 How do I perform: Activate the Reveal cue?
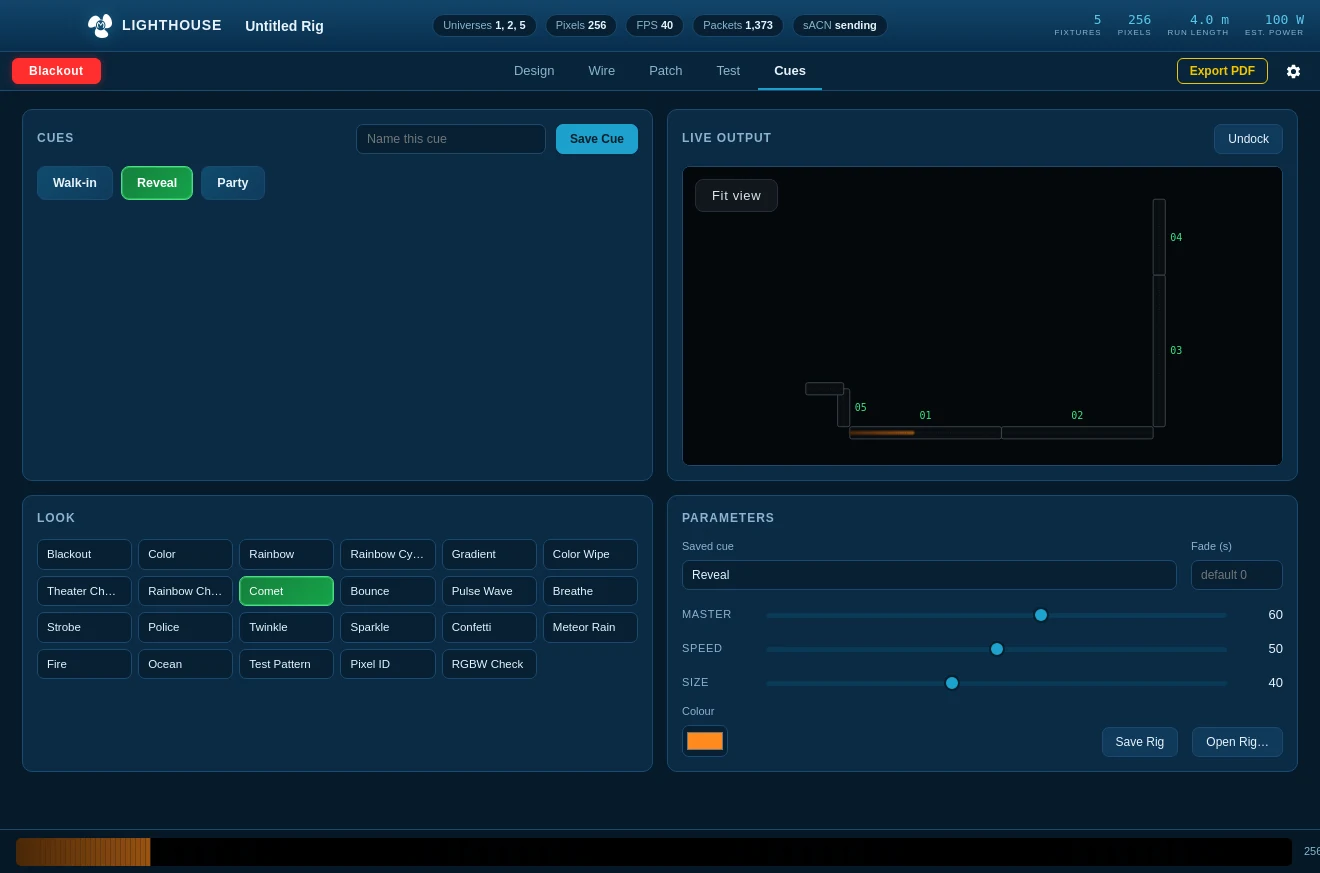[x=157, y=183]
